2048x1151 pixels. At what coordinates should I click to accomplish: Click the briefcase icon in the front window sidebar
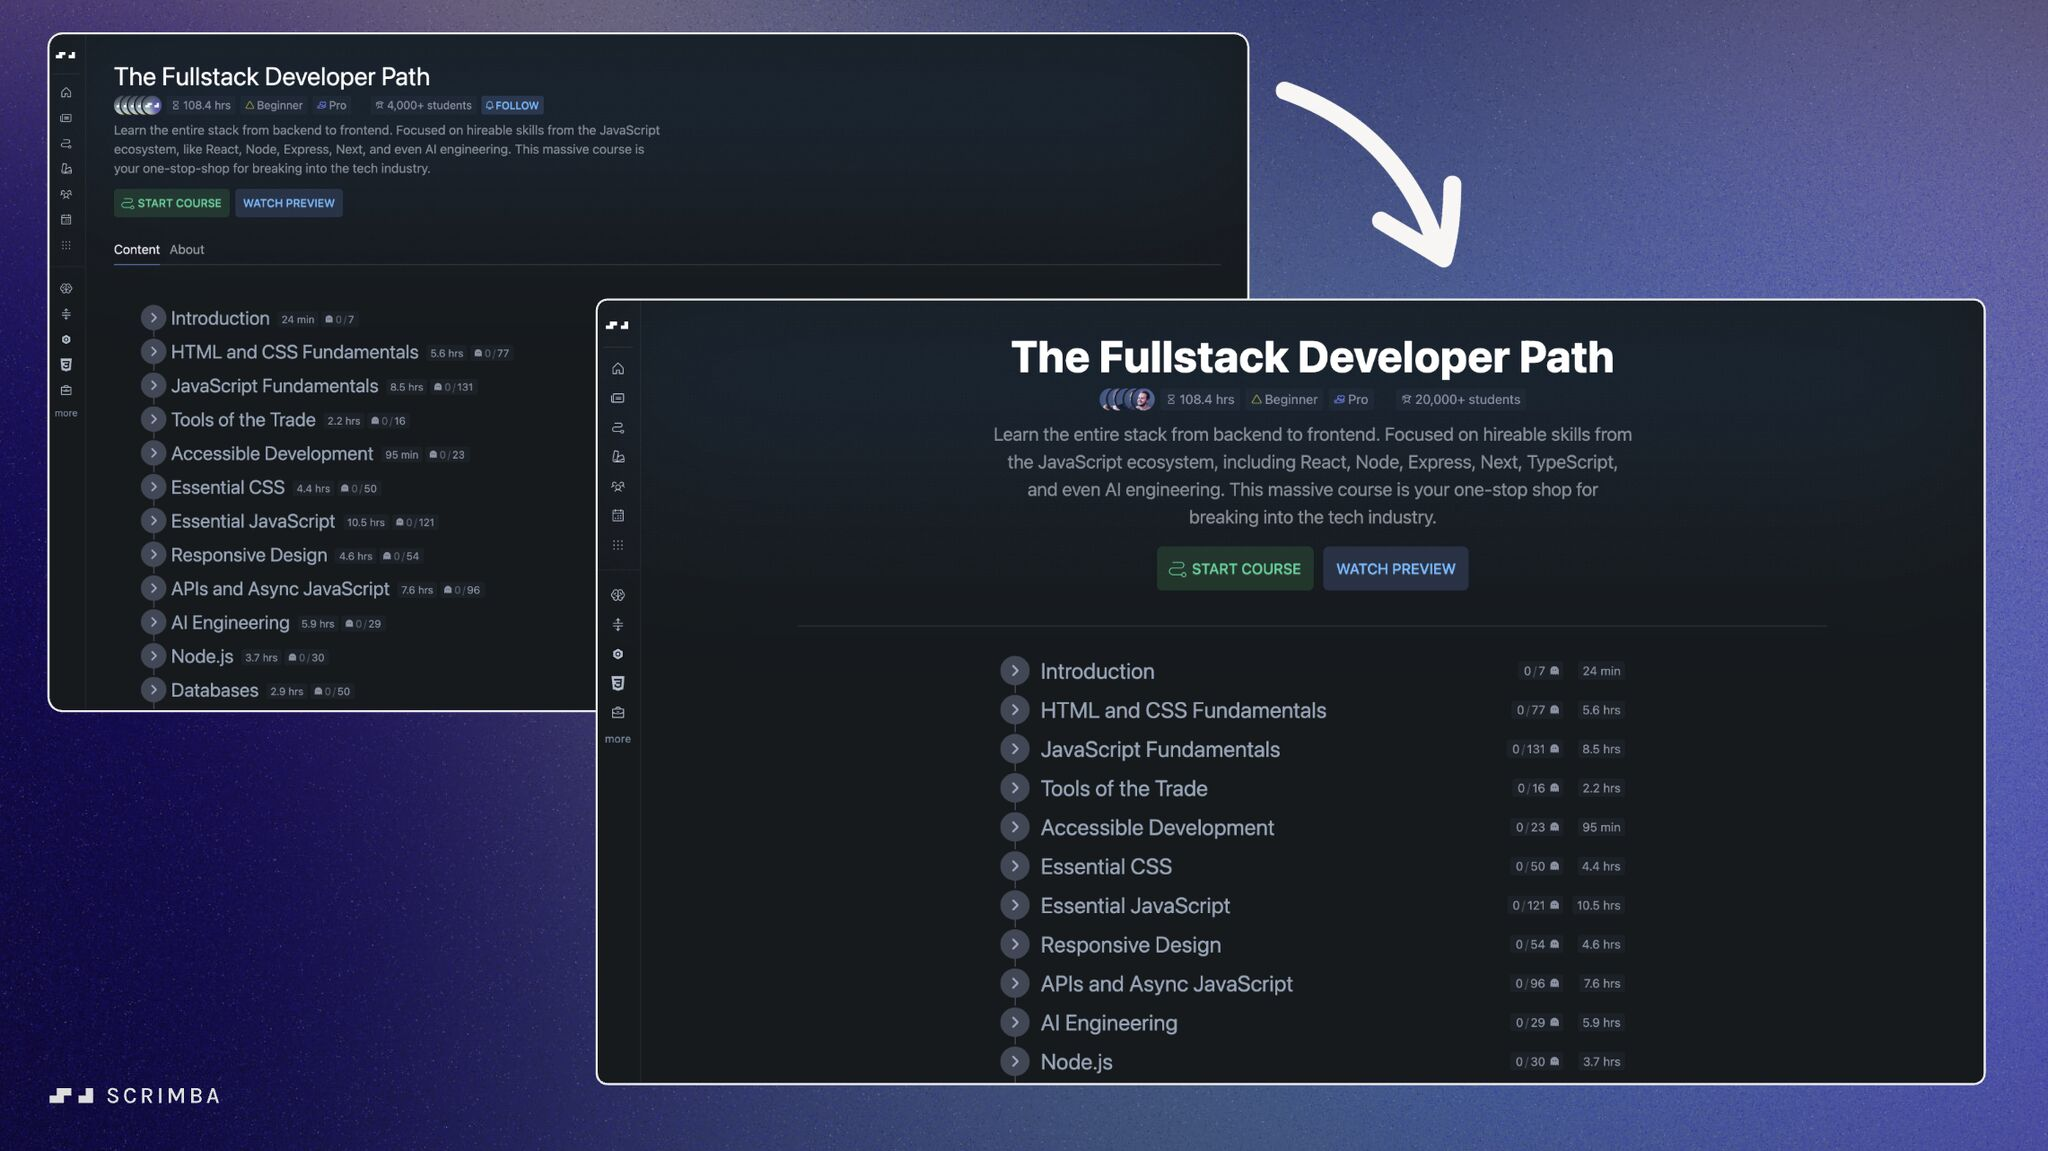618,713
